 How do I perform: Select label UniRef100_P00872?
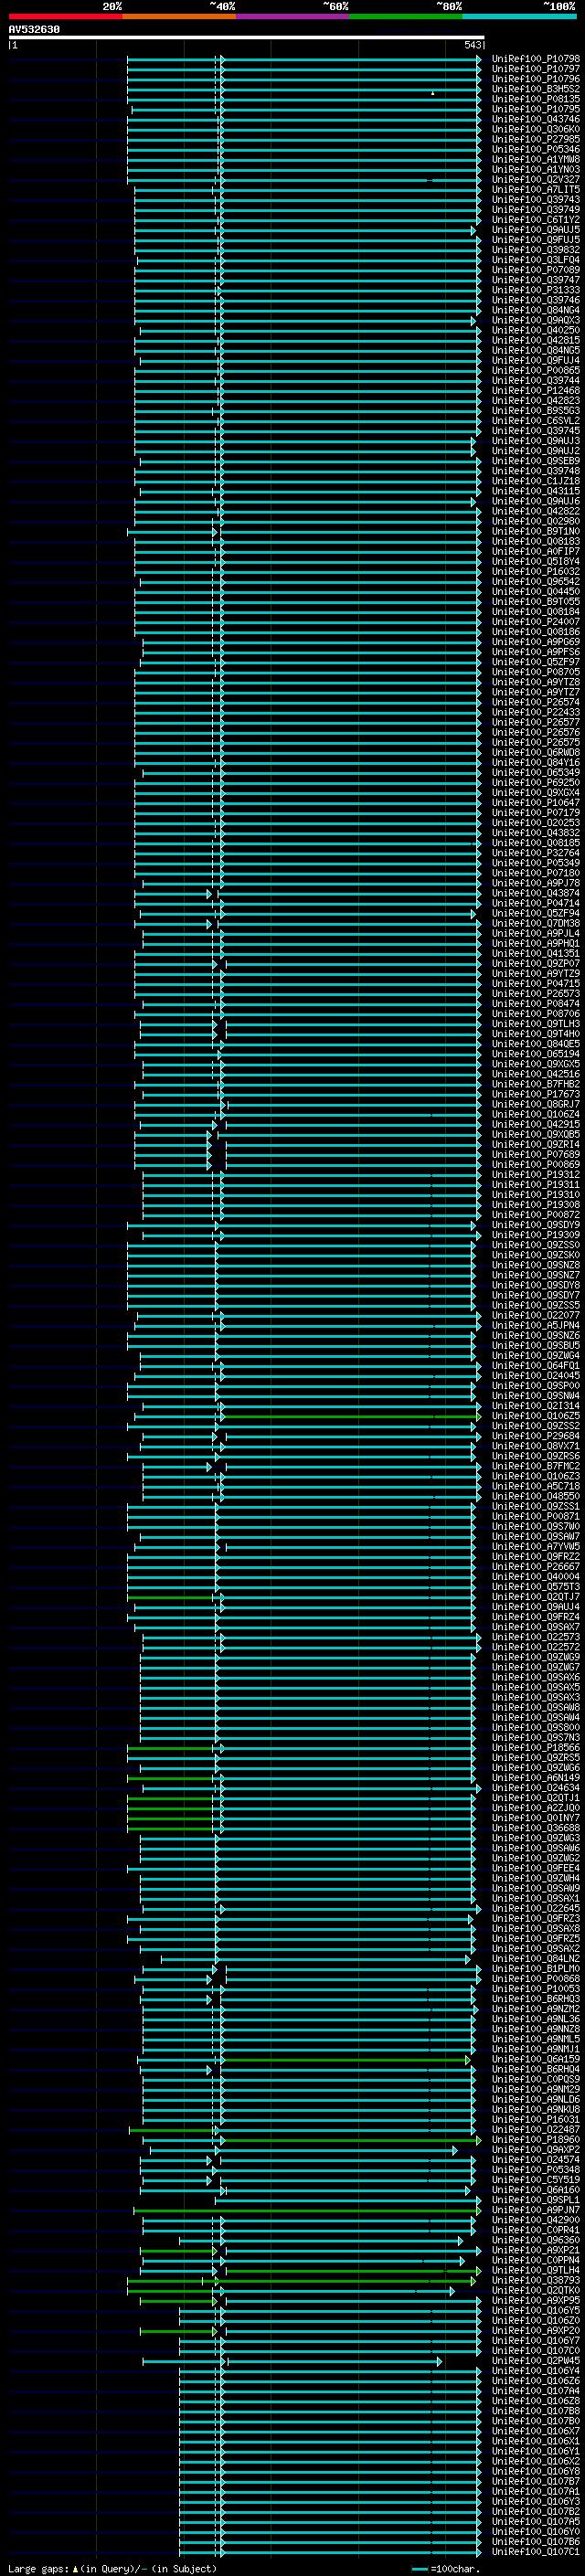(x=536, y=1215)
